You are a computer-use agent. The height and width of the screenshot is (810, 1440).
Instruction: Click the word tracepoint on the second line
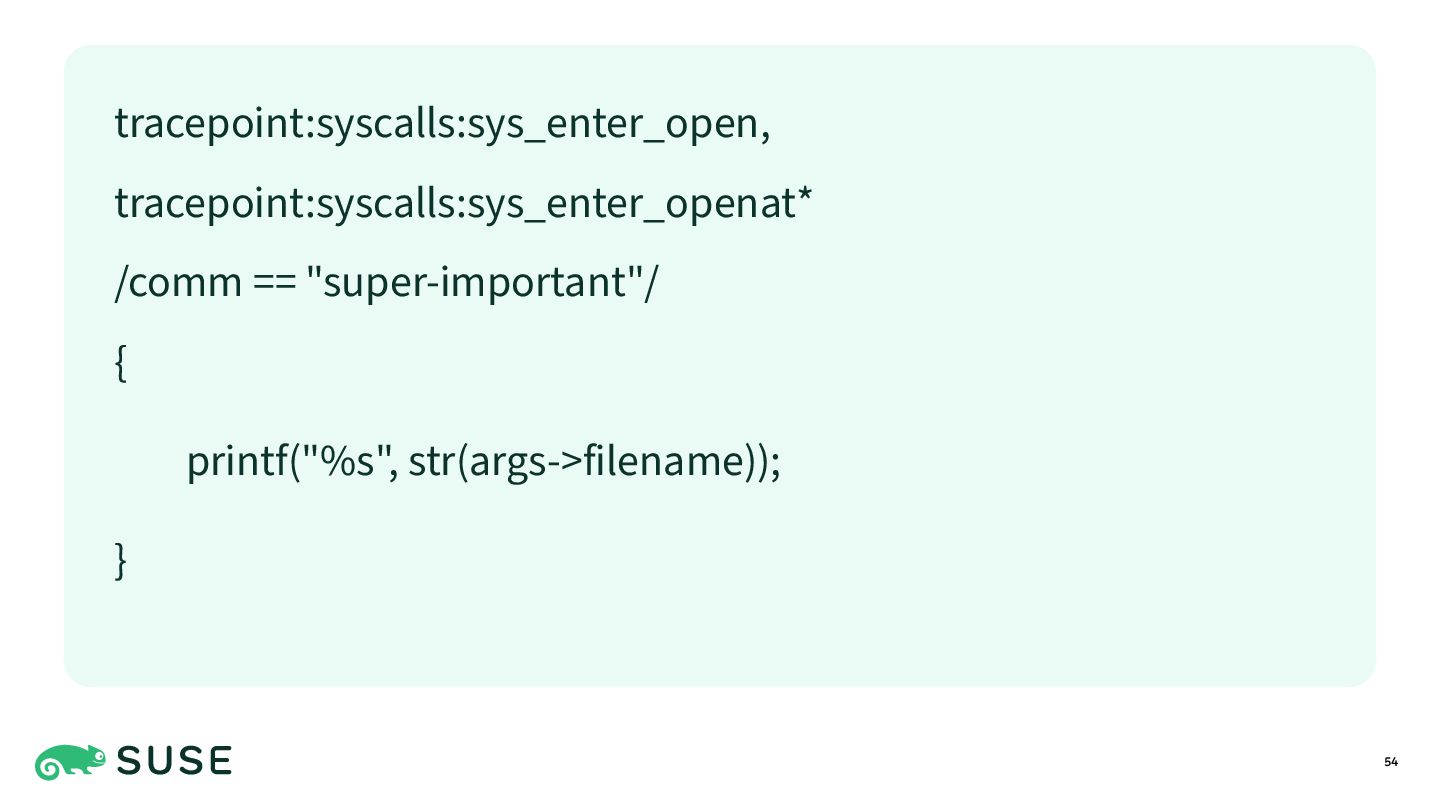[211, 204]
